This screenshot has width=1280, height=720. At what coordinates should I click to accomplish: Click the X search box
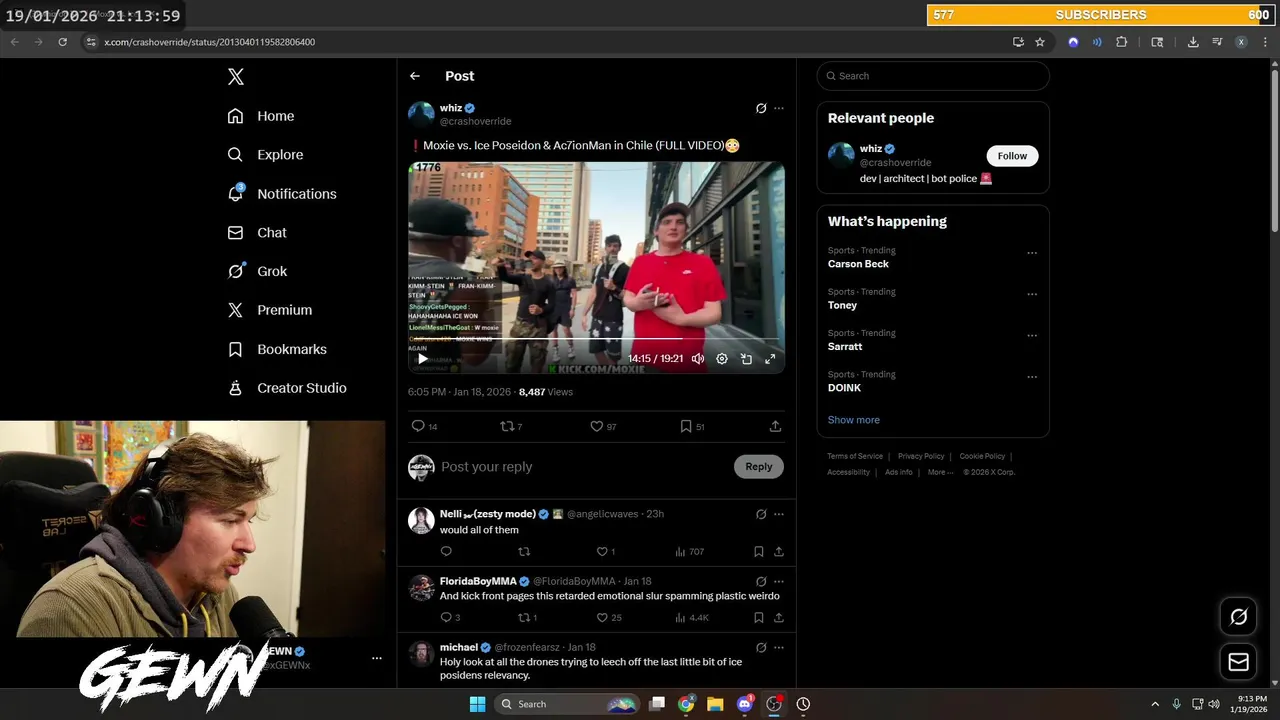(x=933, y=76)
